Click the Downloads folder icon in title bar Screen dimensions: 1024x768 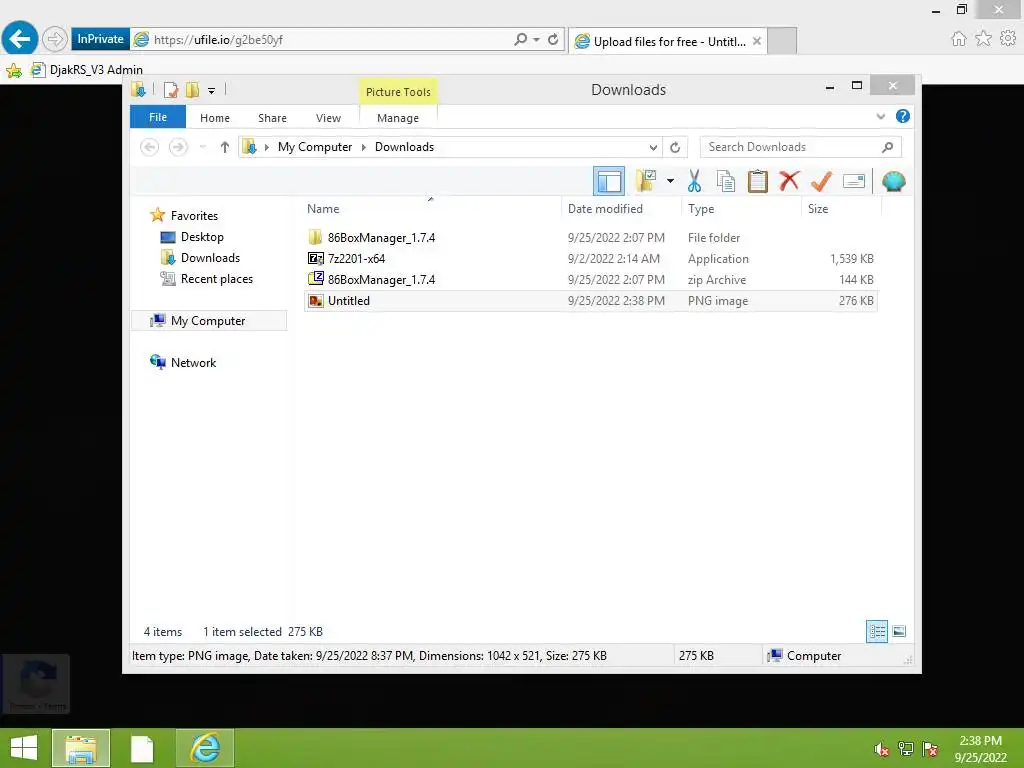(x=138, y=89)
